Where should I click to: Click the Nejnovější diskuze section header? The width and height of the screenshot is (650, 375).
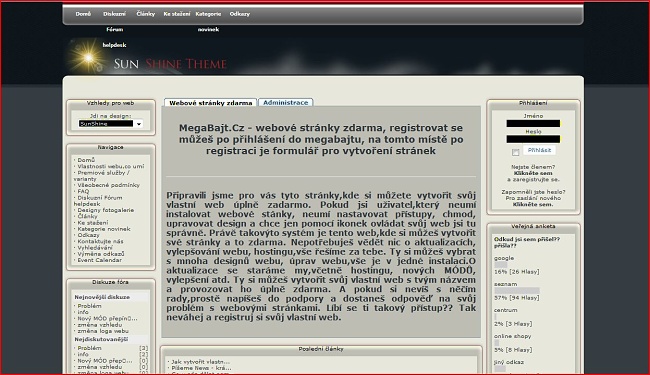coord(102,297)
